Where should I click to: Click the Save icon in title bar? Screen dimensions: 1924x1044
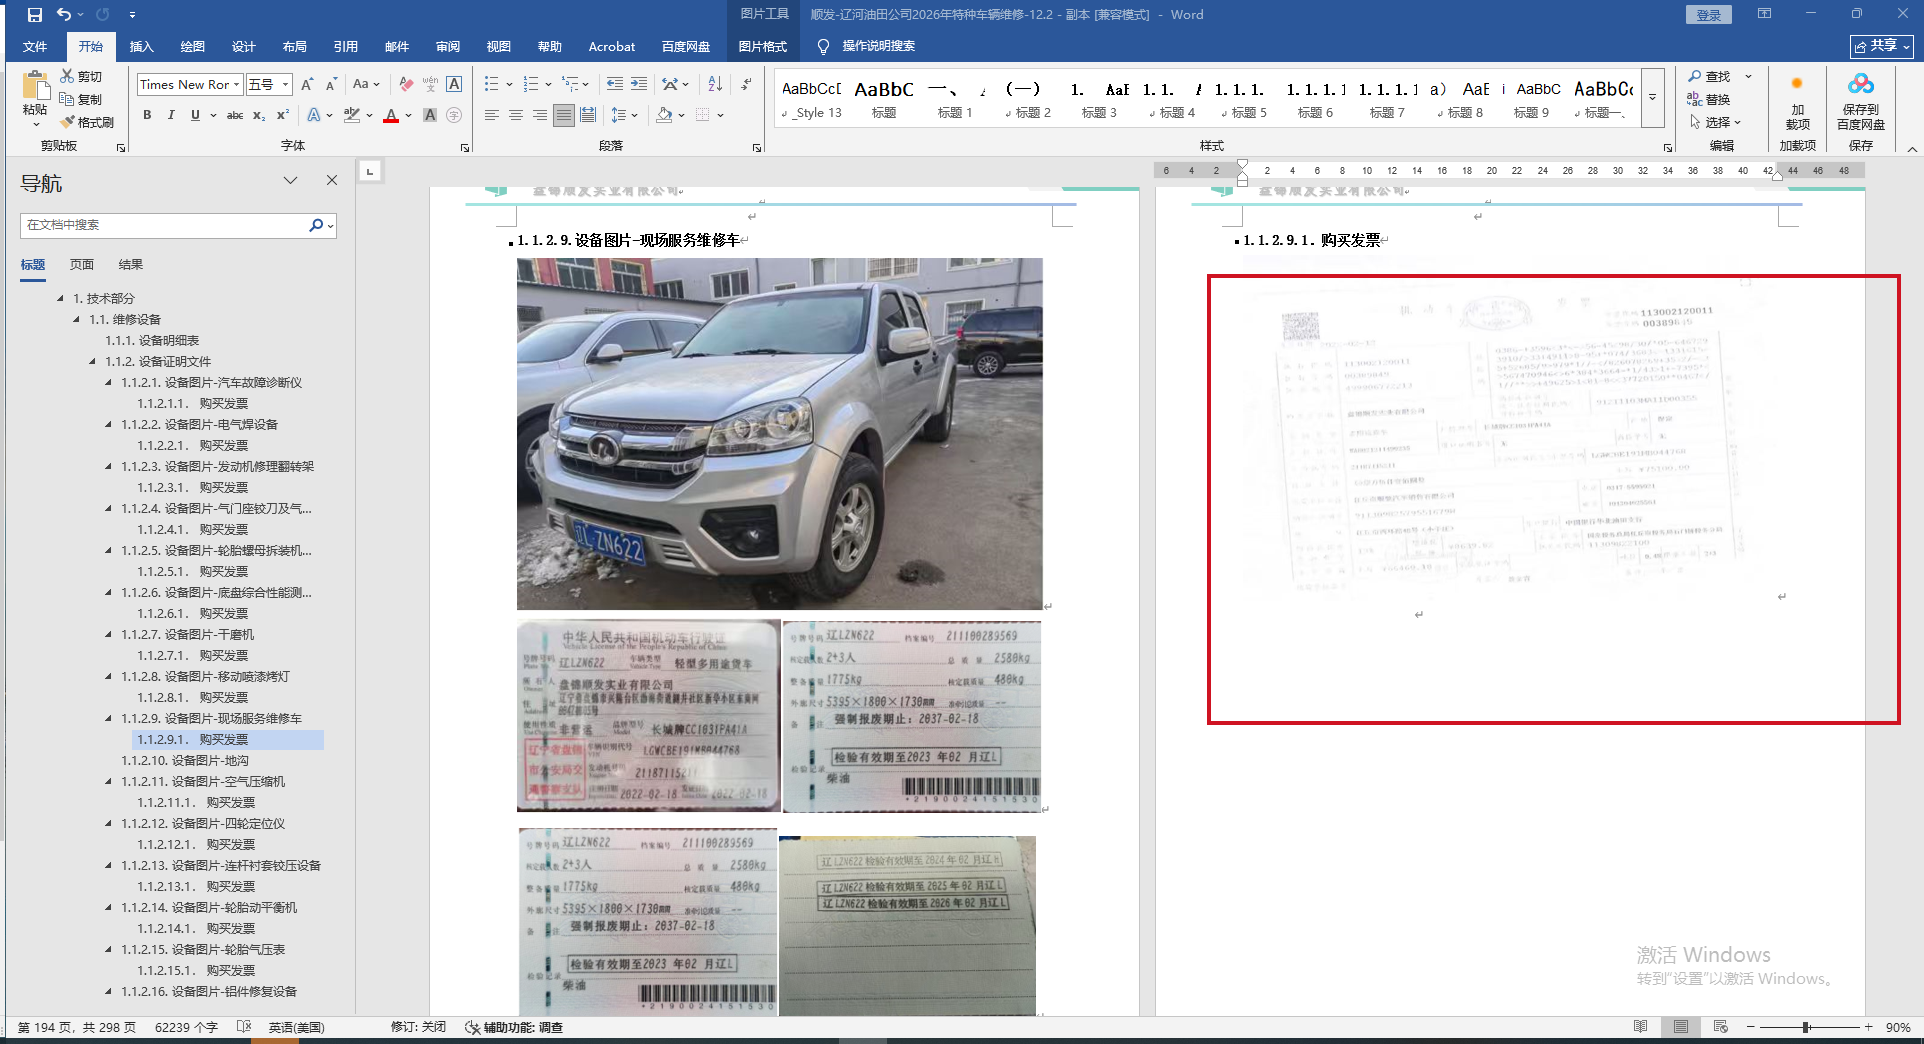35,15
